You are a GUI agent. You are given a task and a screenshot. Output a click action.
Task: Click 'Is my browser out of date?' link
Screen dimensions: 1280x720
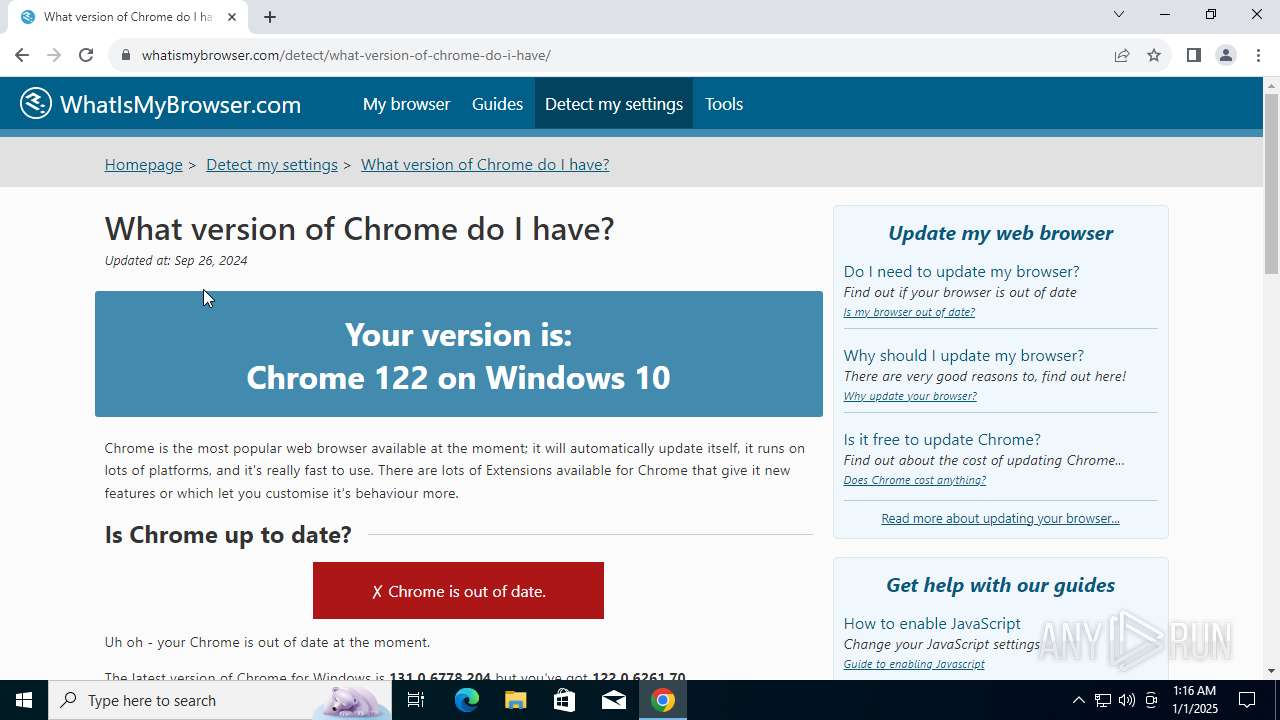pos(909,312)
